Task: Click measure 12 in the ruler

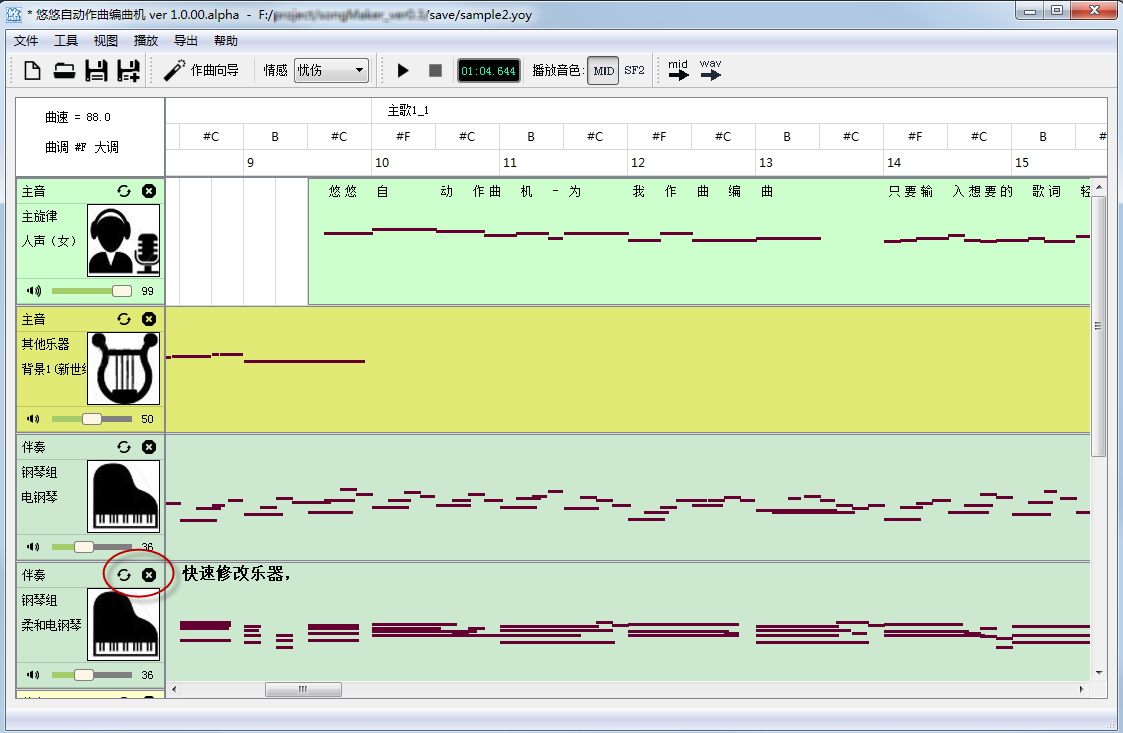Action: [x=637, y=163]
